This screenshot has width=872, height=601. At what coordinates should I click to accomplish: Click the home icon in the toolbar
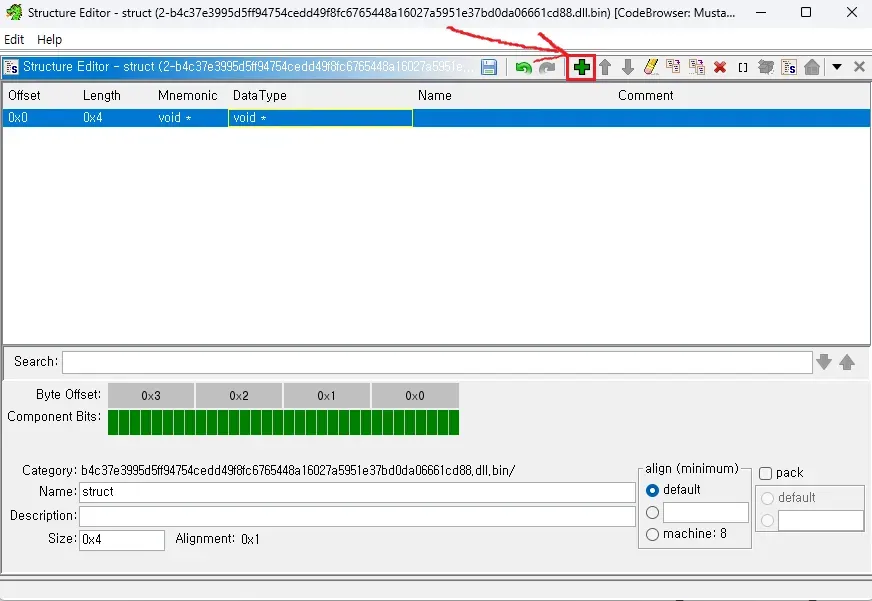(812, 67)
